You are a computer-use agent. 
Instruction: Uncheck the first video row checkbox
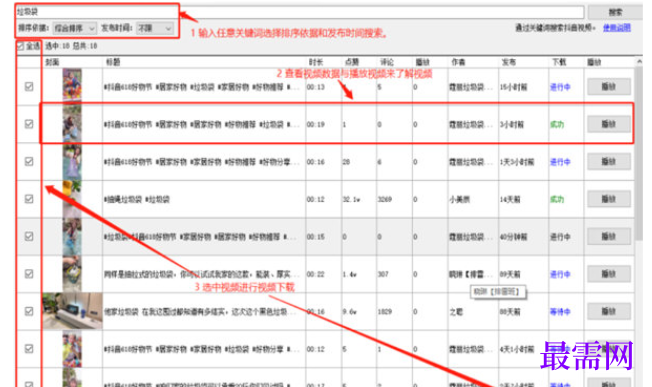(x=29, y=86)
